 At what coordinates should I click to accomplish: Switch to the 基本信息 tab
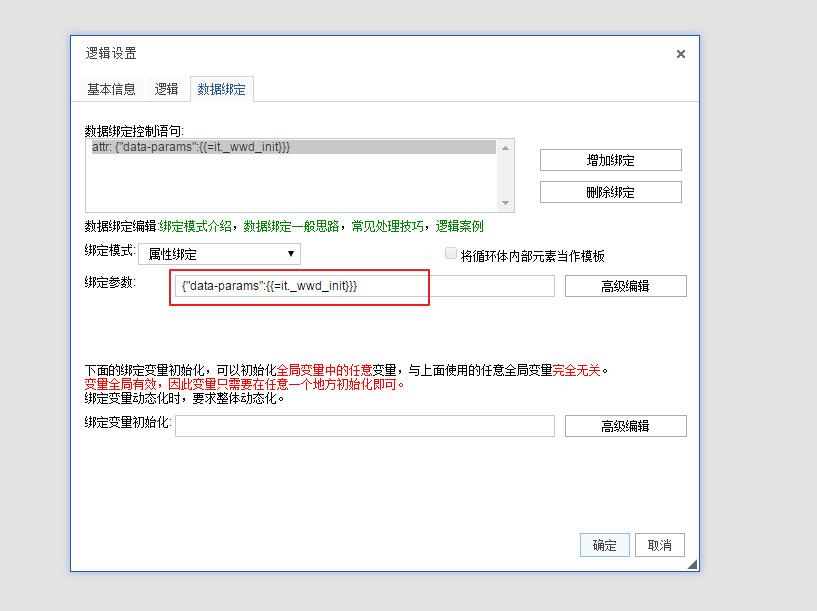tap(111, 89)
